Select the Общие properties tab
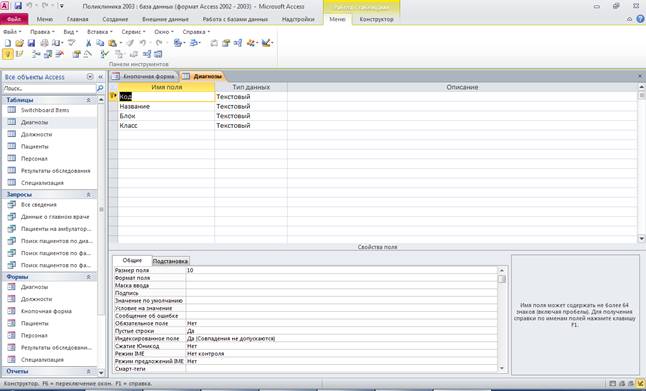 pos(132,260)
